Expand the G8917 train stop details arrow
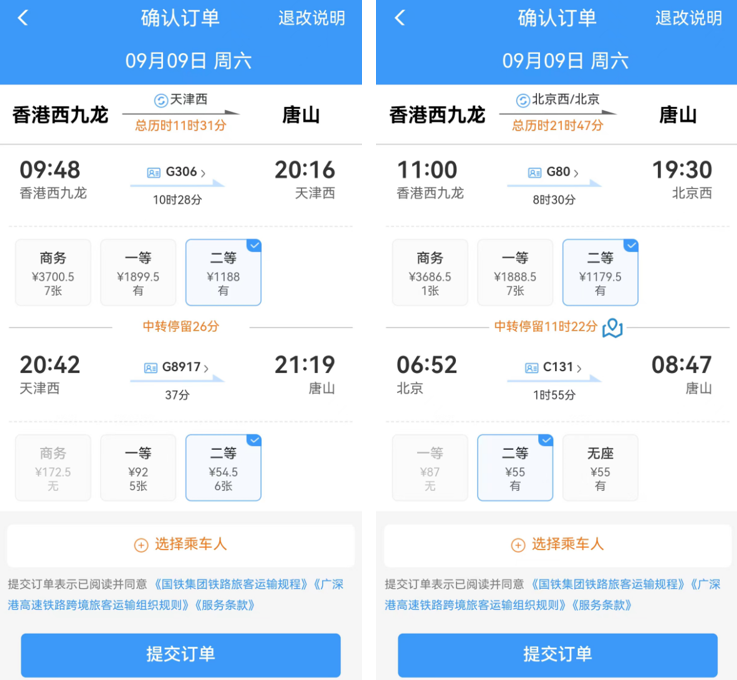The width and height of the screenshot is (737, 680). [207, 369]
